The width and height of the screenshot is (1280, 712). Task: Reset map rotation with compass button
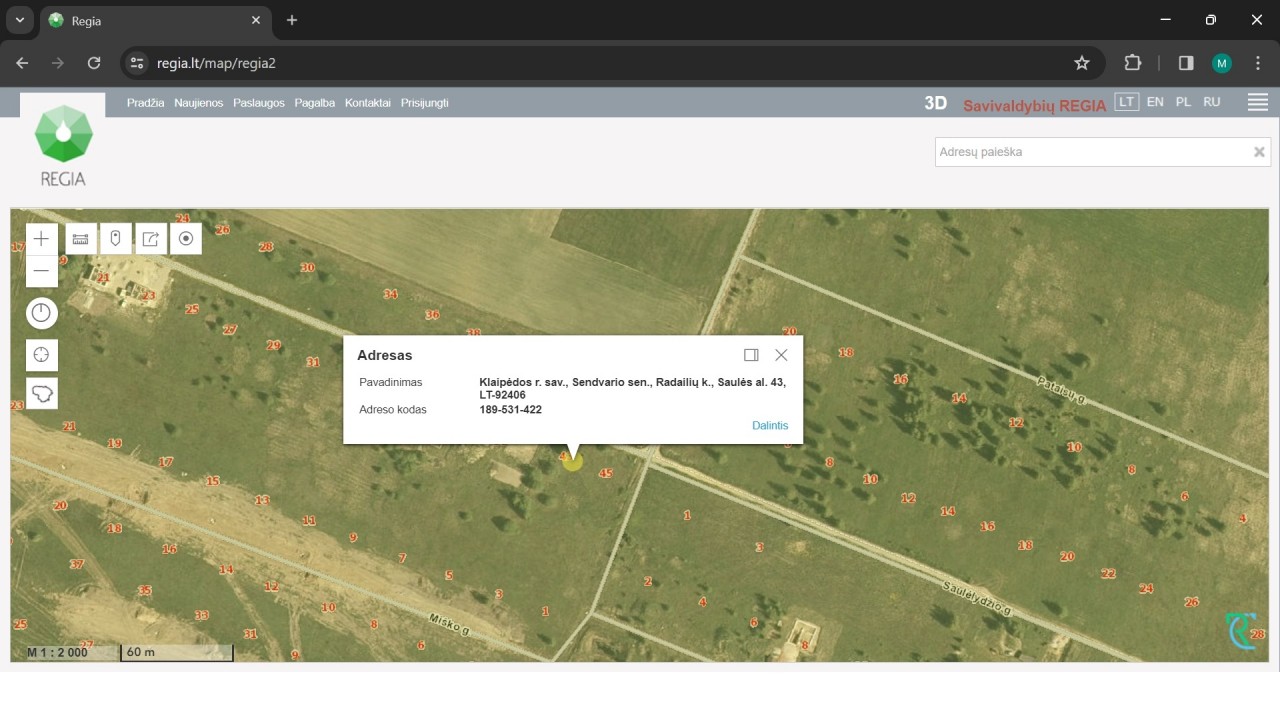[41, 314]
